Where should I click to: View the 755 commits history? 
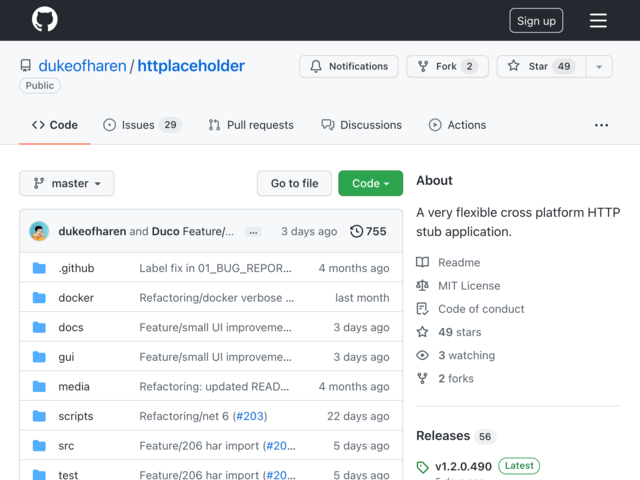coord(368,231)
